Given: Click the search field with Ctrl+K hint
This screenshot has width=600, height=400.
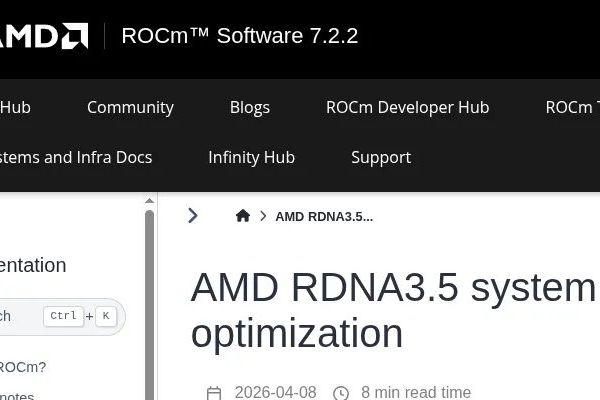Looking at the screenshot, I should tap(61, 317).
